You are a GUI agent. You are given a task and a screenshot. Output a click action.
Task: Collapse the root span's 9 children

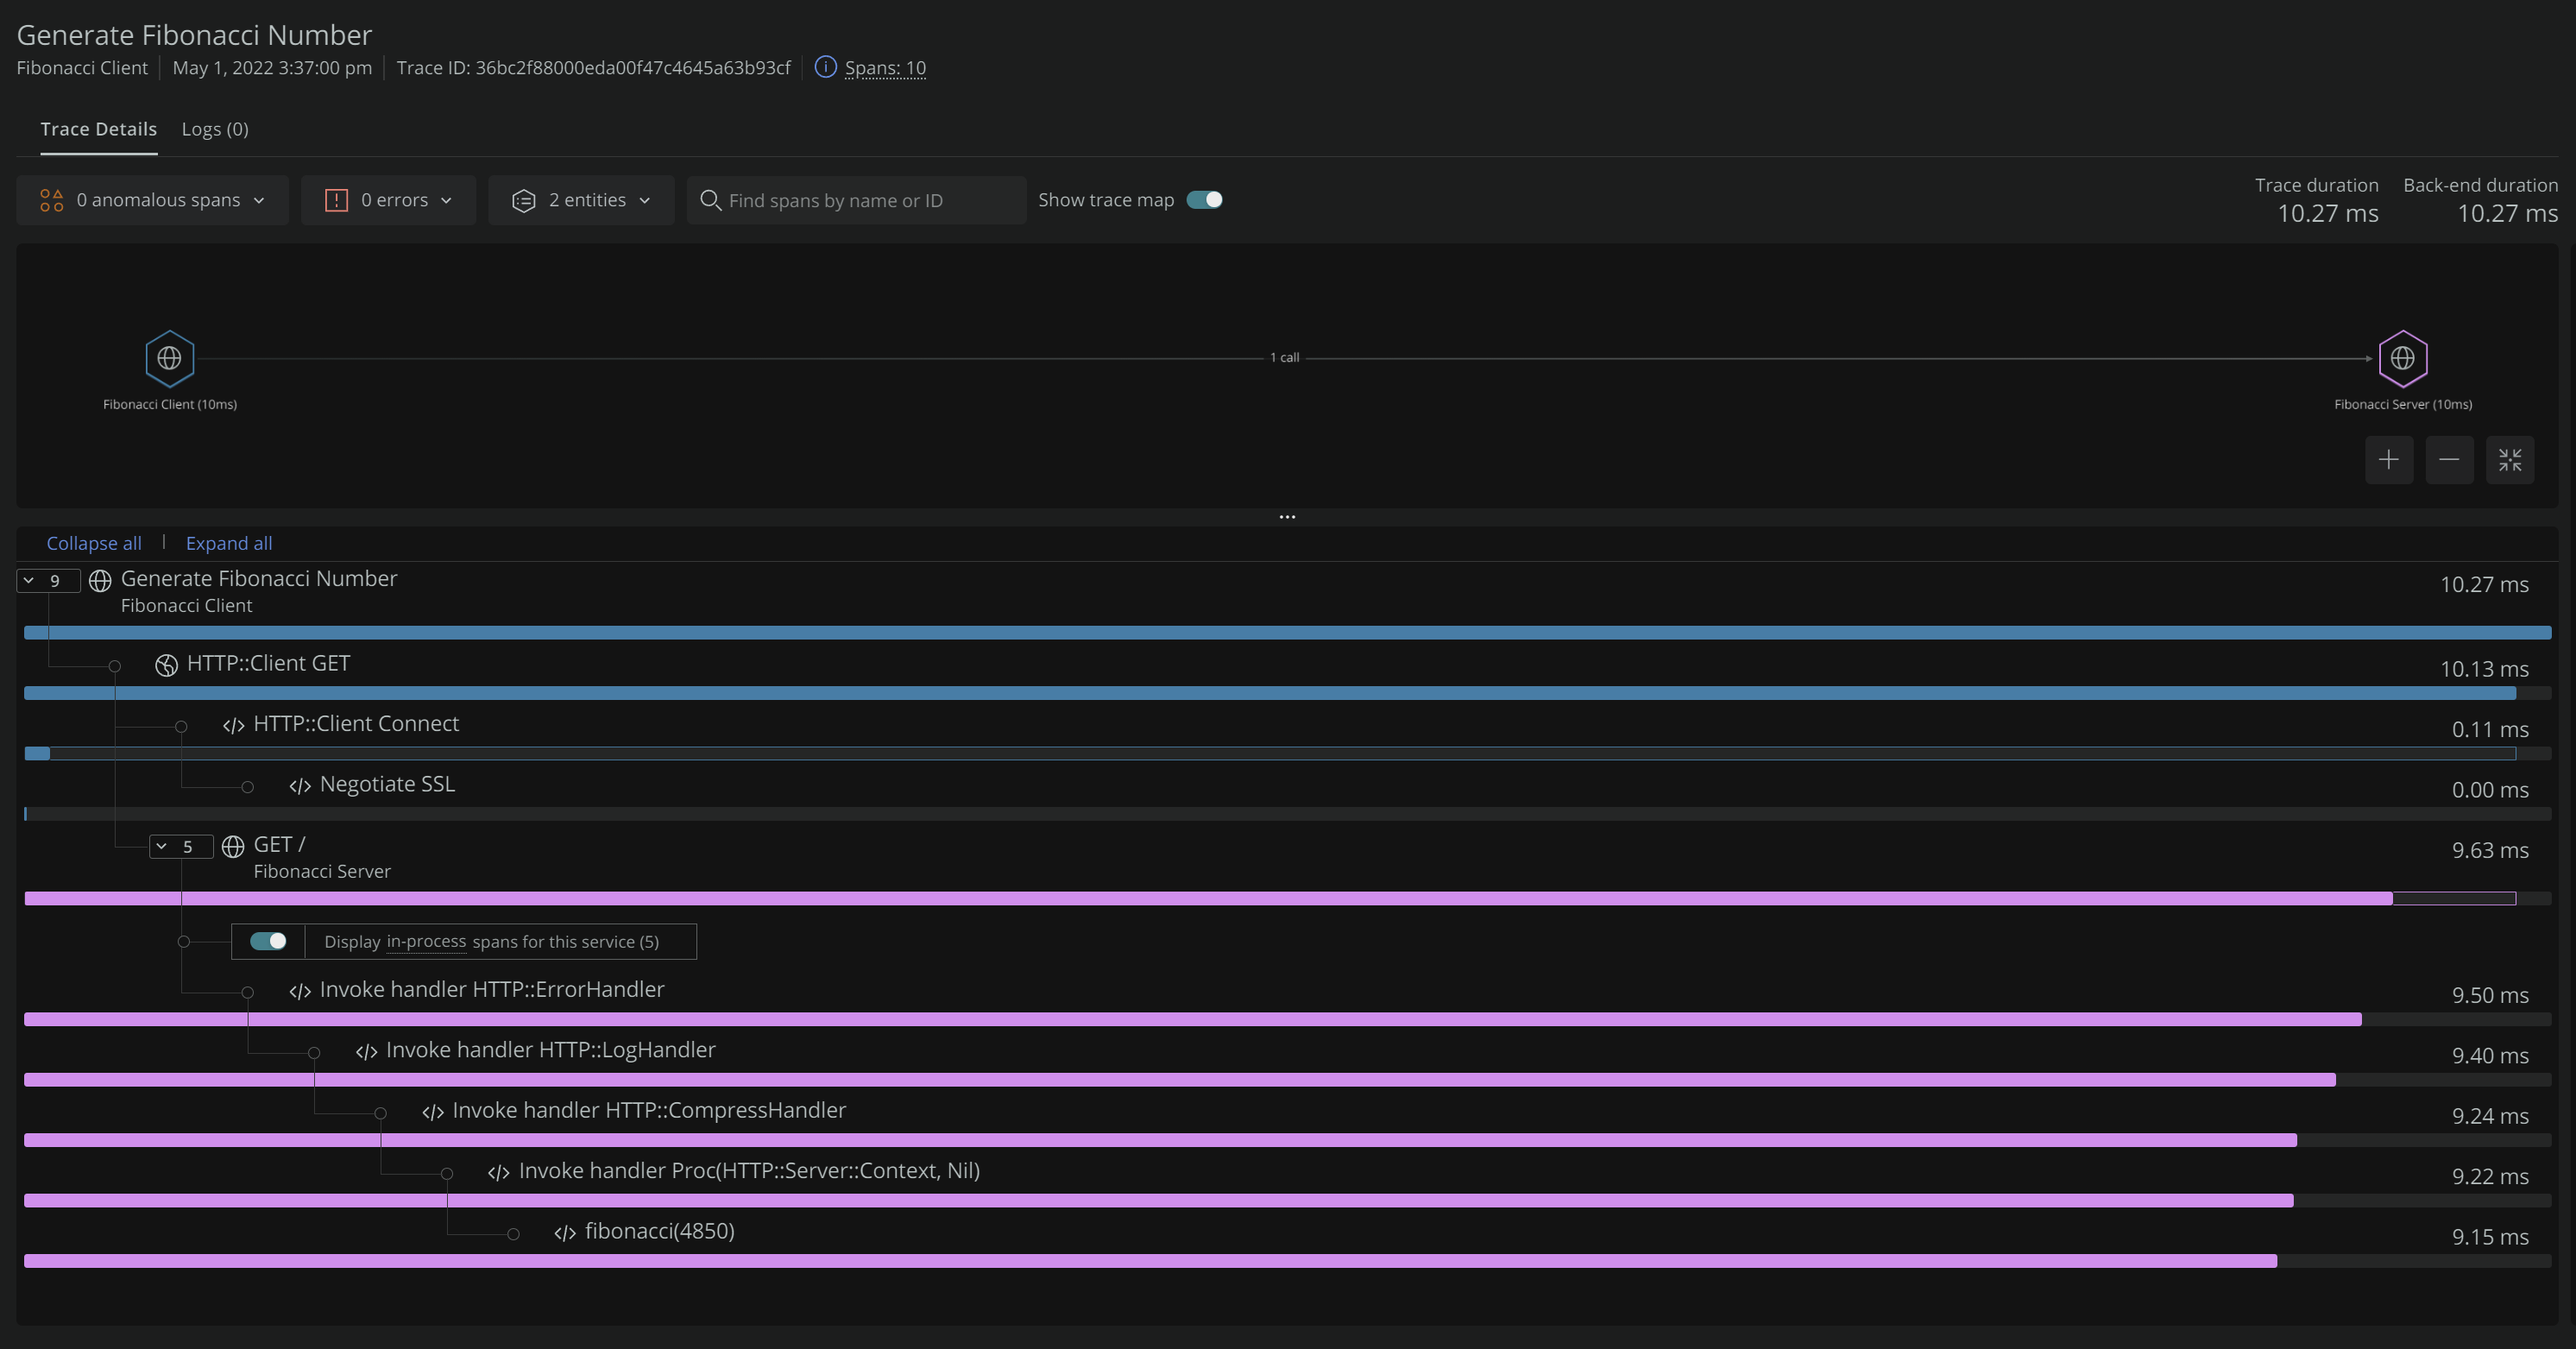pyautogui.click(x=47, y=580)
